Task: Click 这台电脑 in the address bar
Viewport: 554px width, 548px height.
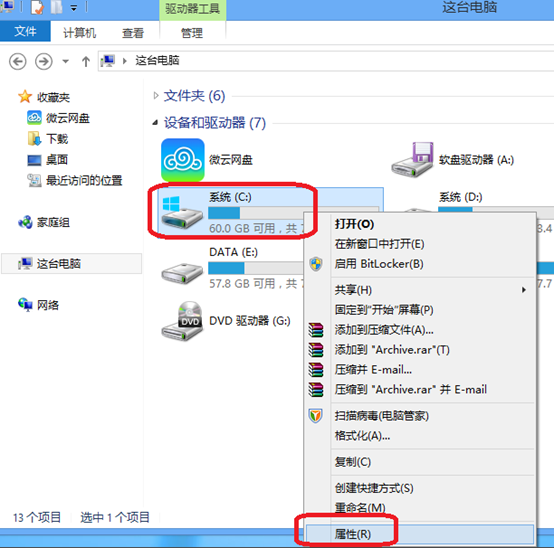Action: pyautogui.click(x=157, y=60)
